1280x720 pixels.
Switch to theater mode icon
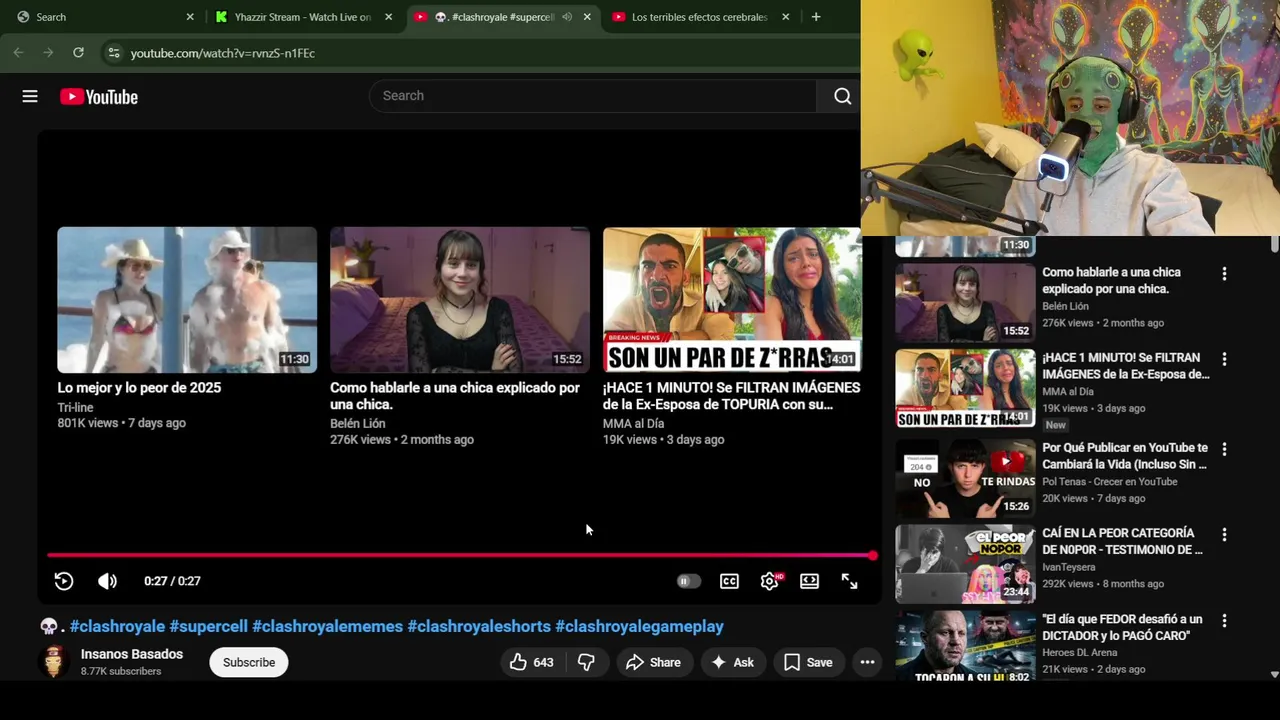[809, 581]
